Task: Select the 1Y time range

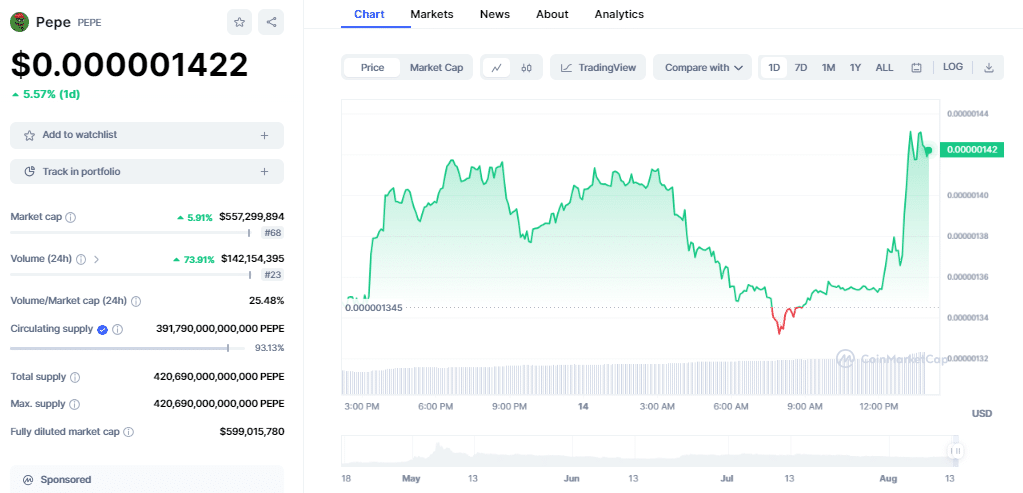Action: coord(855,68)
